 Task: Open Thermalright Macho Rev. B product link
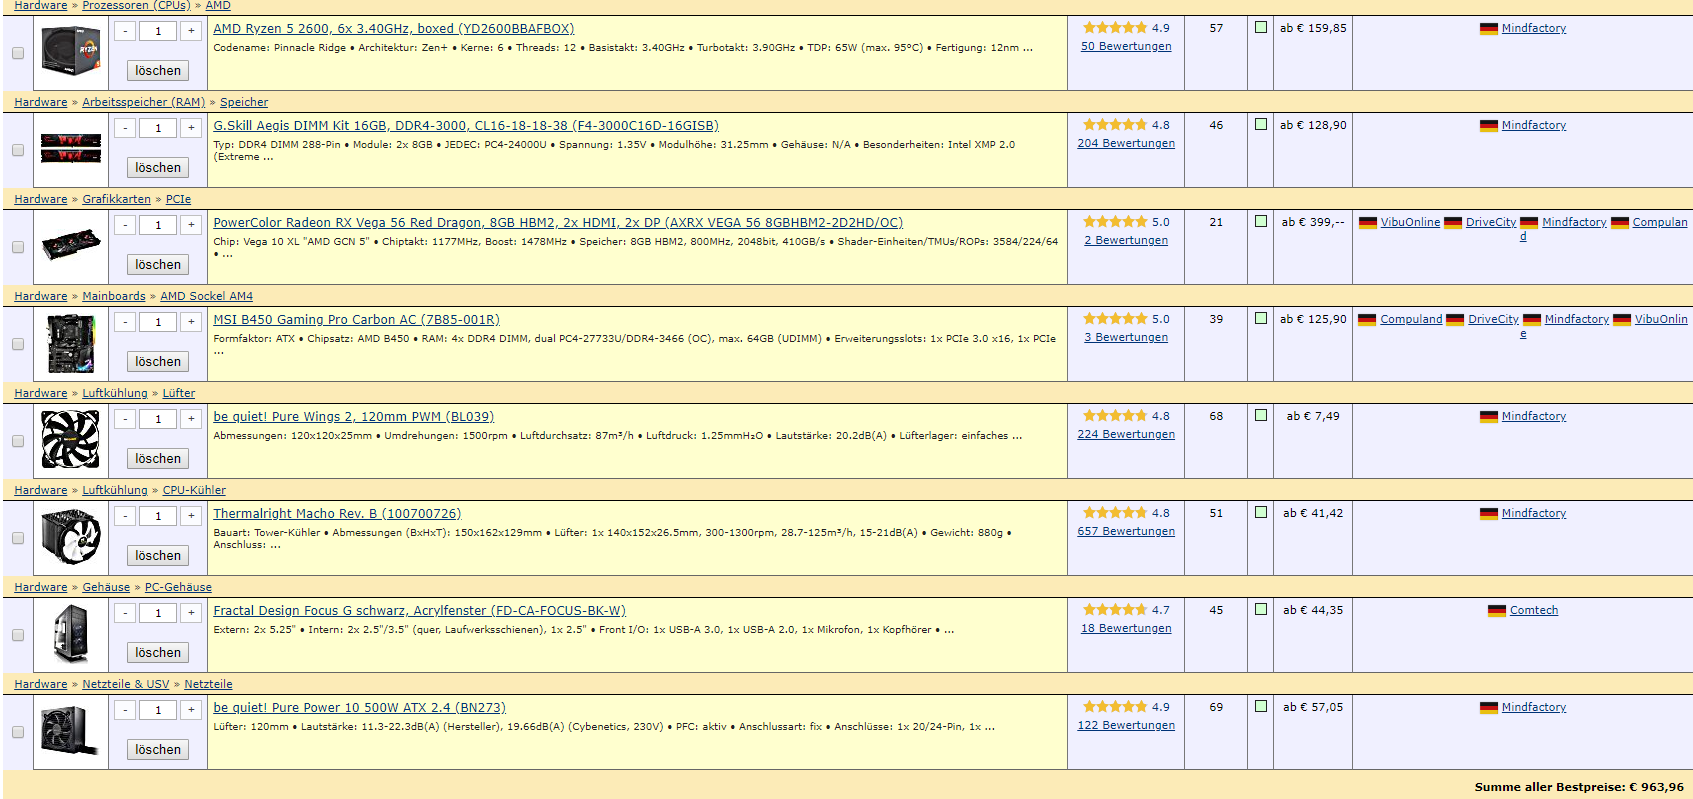click(x=337, y=514)
